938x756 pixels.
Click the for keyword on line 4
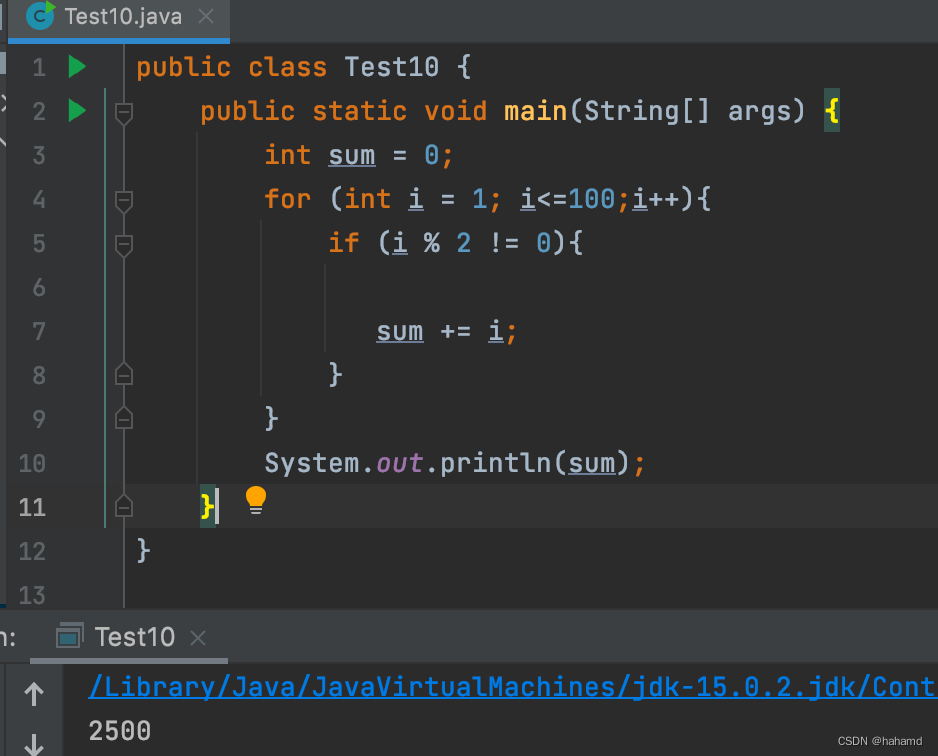tap(288, 199)
